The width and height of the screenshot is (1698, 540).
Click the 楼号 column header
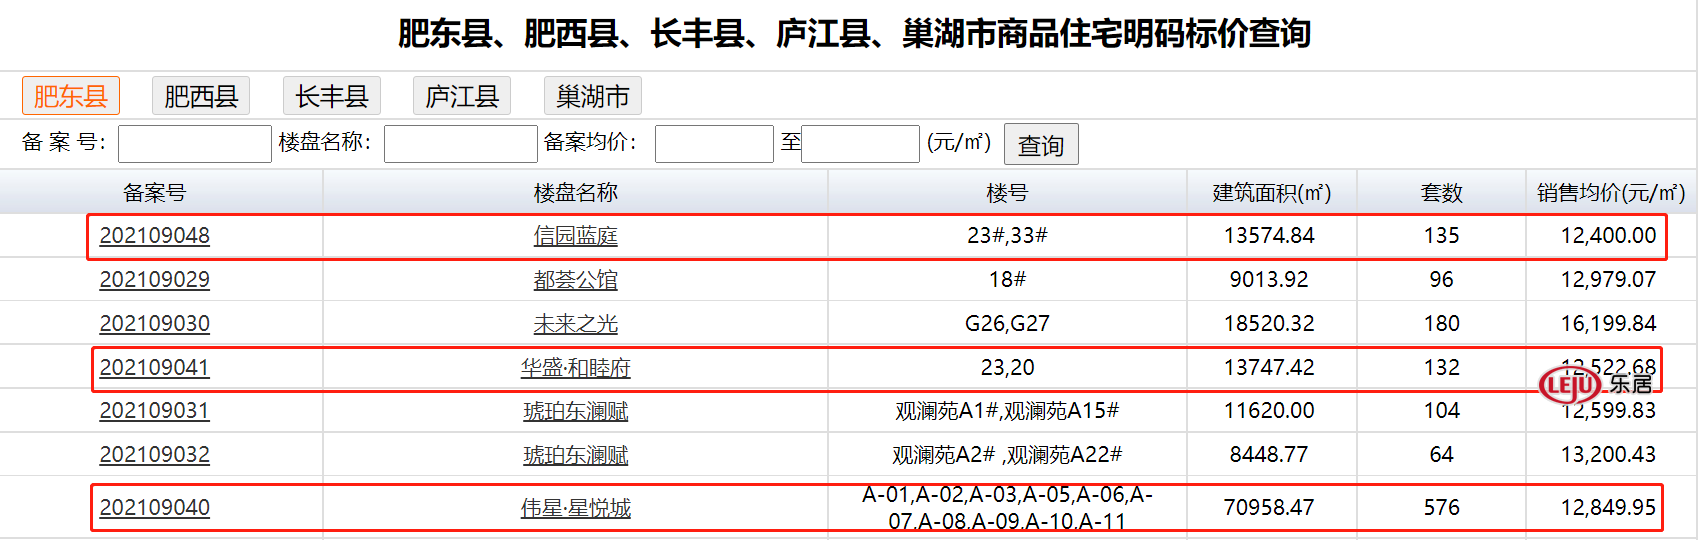tap(1007, 193)
